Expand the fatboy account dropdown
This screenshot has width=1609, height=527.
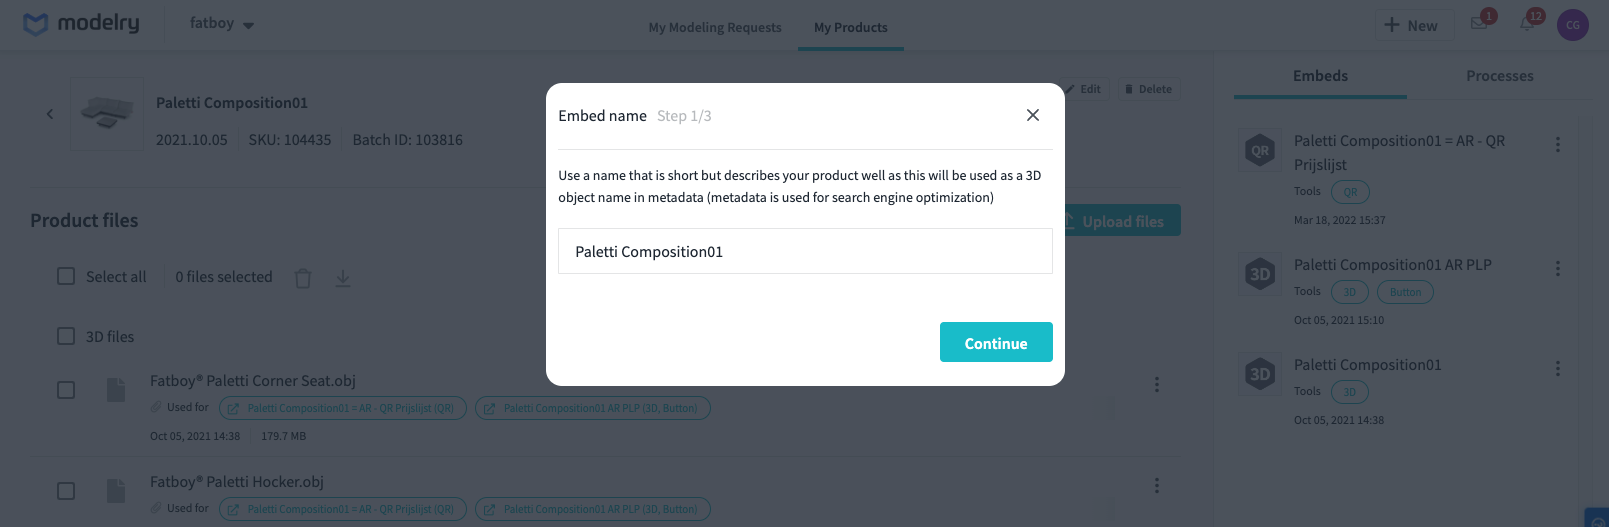coord(222,23)
